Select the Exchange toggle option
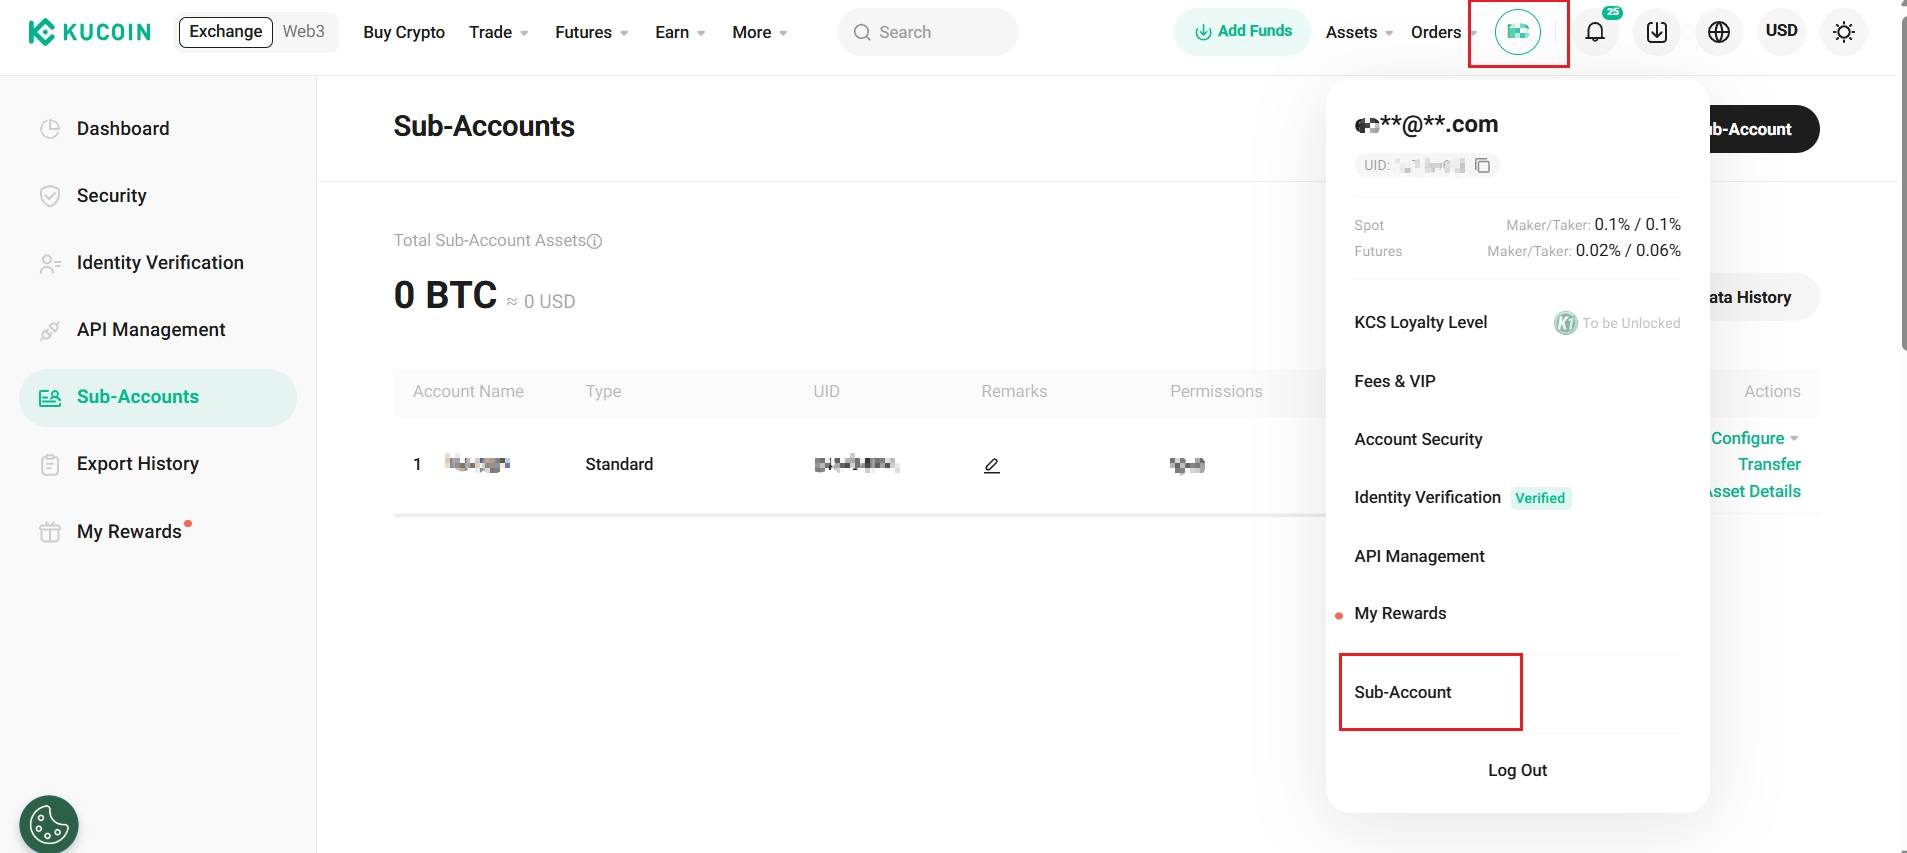This screenshot has width=1907, height=853. [x=226, y=32]
